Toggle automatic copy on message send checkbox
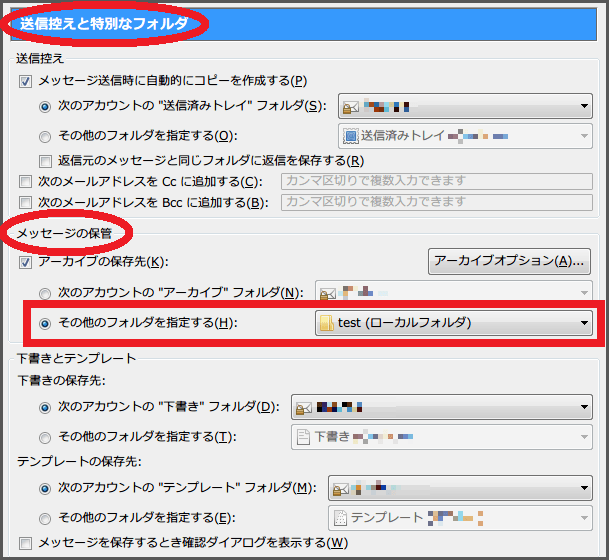The height and width of the screenshot is (560, 609). coord(26,81)
